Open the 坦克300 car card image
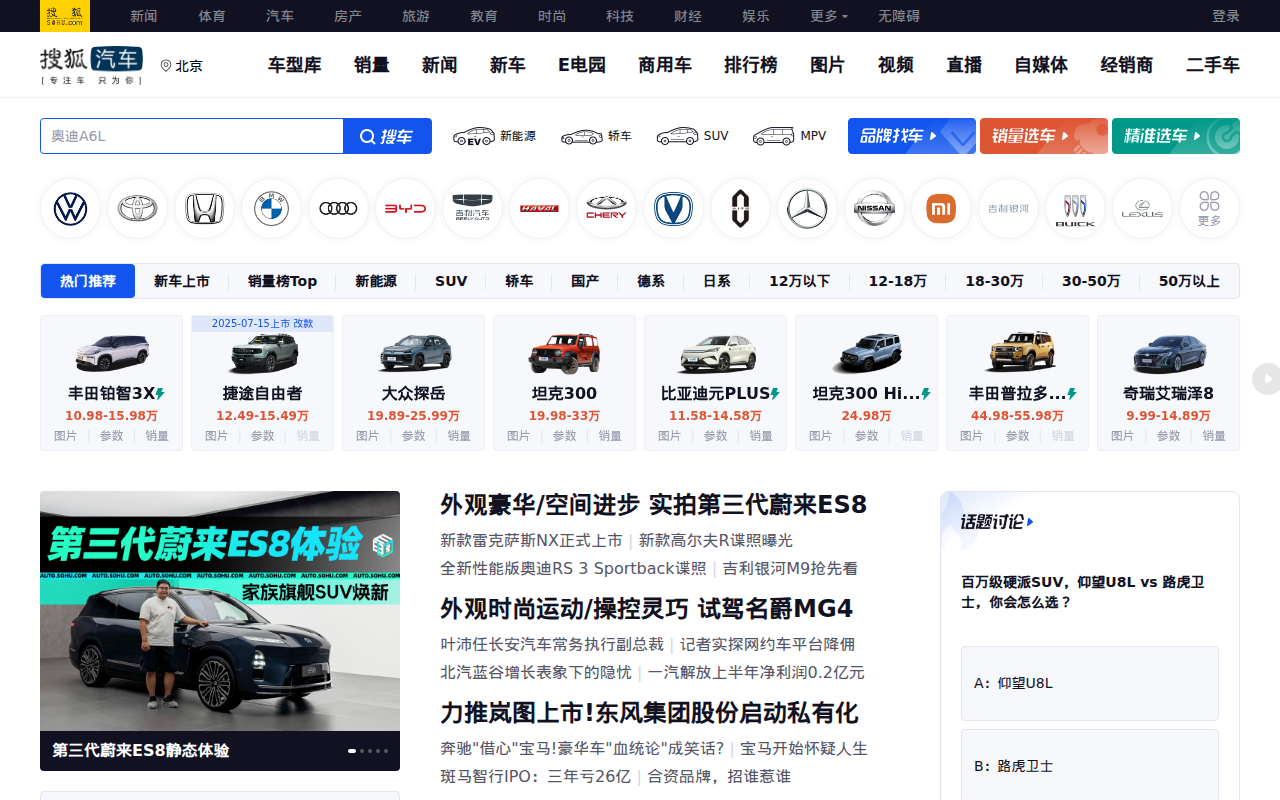Screen dimensions: 1280x800 point(564,354)
